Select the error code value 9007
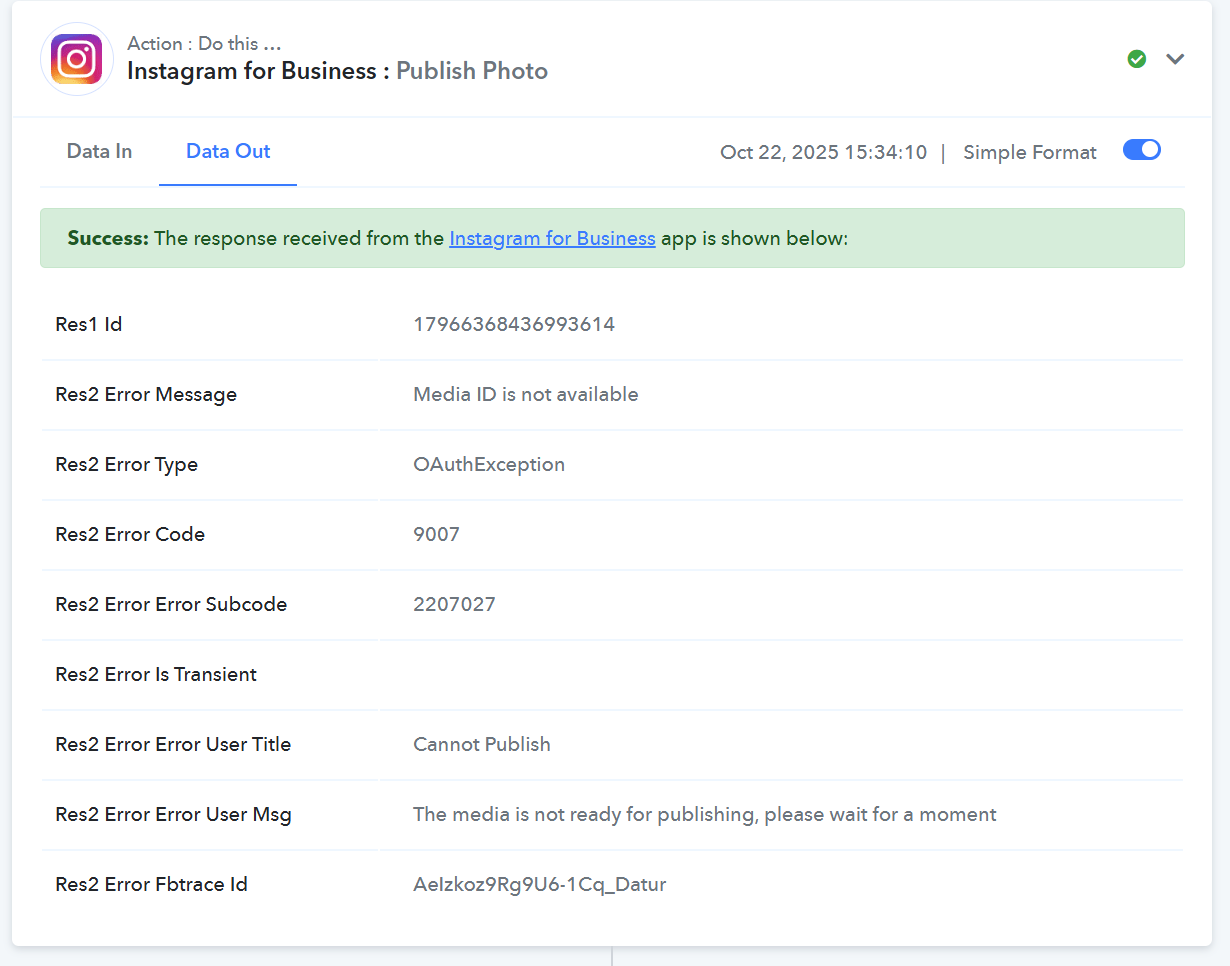This screenshot has height=966, width=1230. tap(436, 534)
